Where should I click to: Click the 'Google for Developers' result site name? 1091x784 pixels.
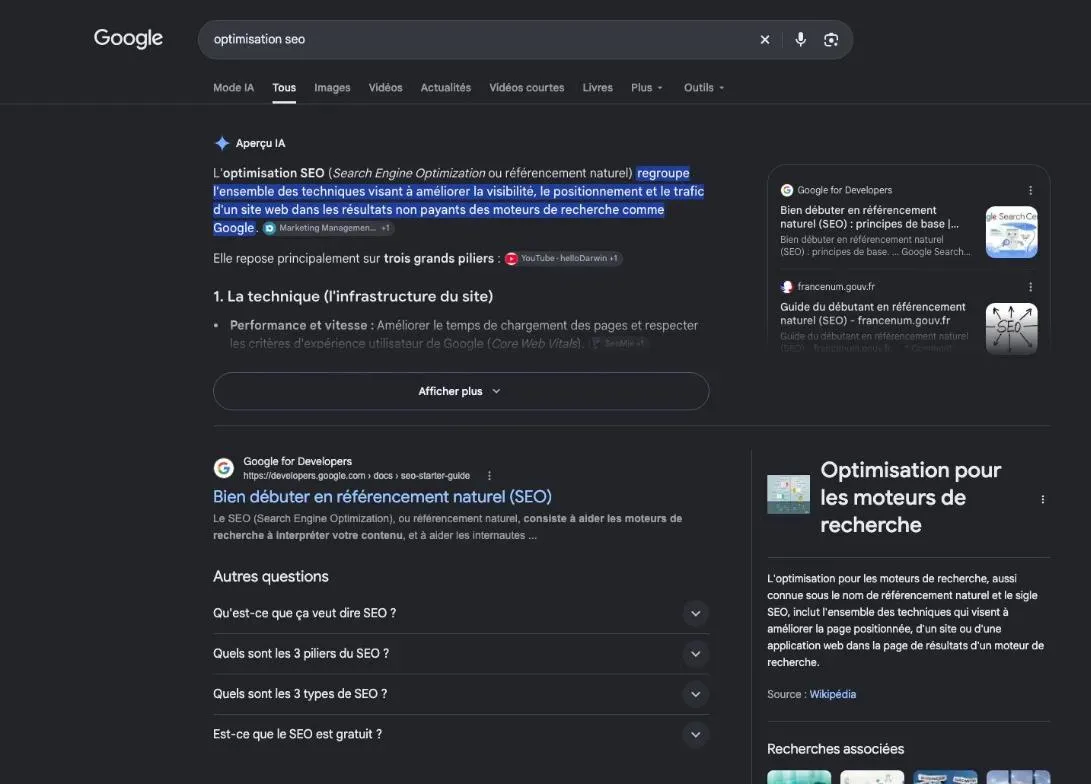click(x=297, y=461)
